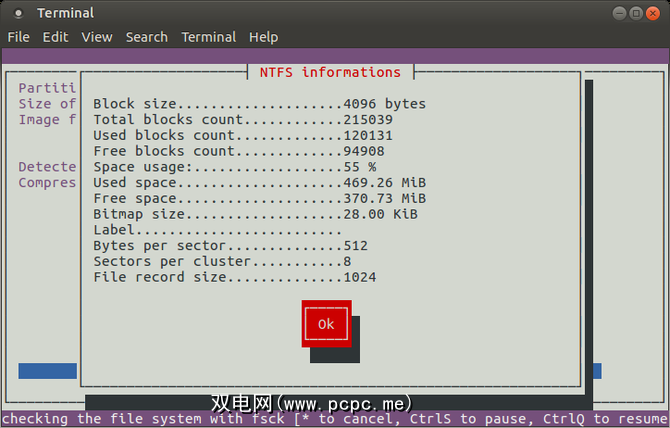
Task: Open the File menu
Action: pyautogui.click(x=18, y=37)
